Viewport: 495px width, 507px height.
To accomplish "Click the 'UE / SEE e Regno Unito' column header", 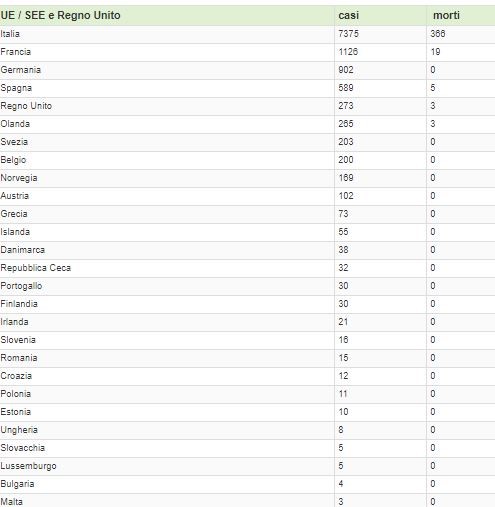I will 60,15.
